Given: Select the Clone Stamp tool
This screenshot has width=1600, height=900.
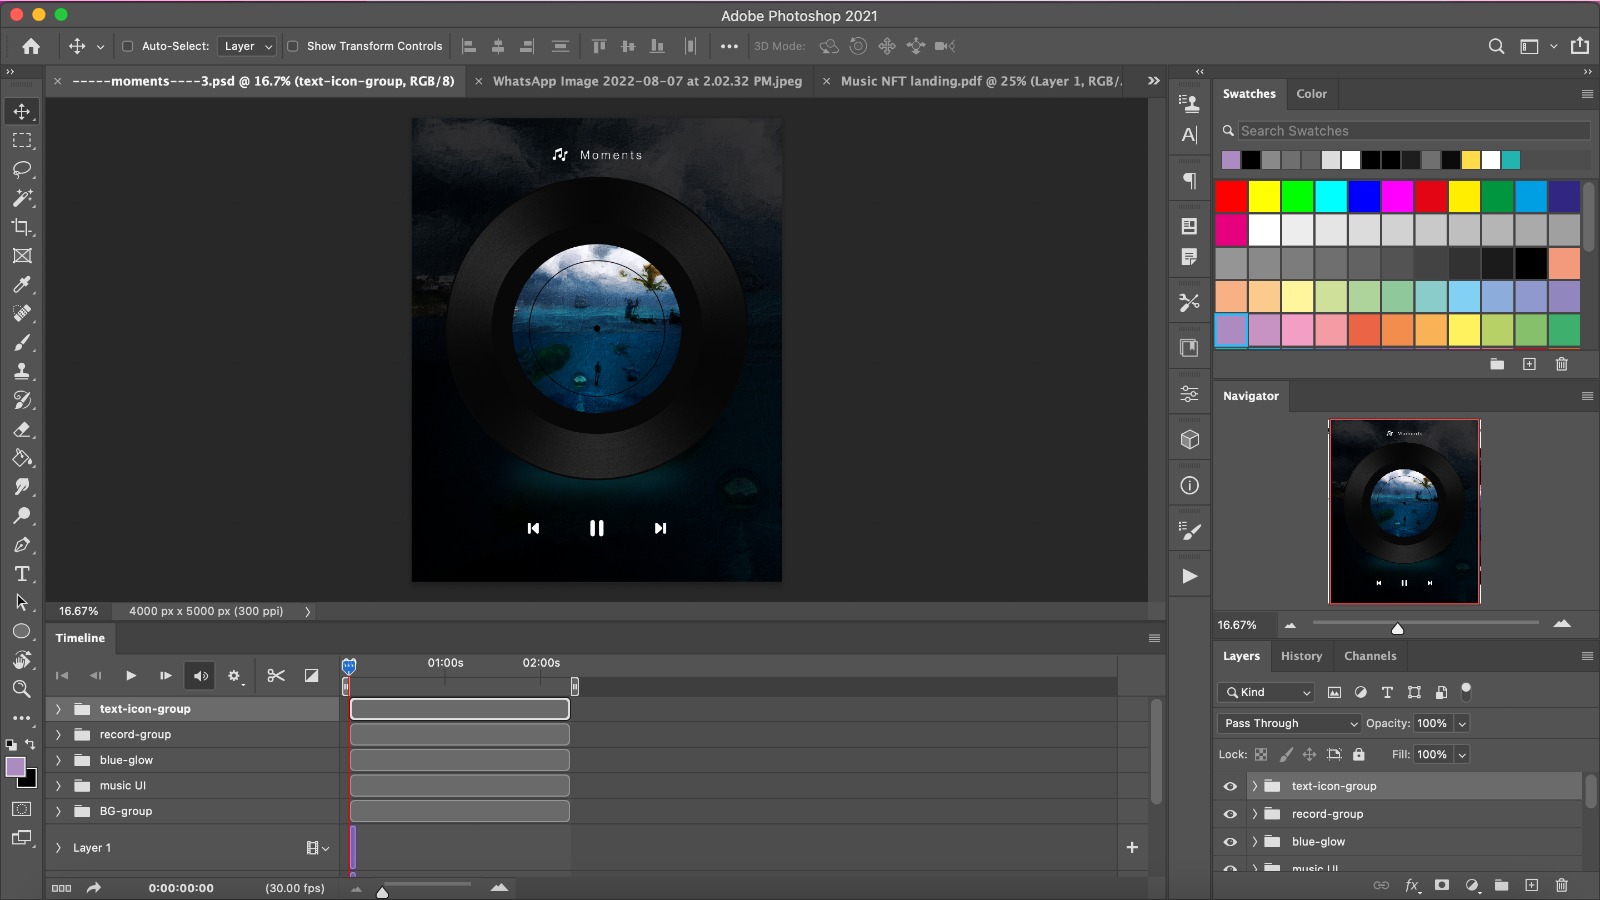Looking at the screenshot, I should [x=22, y=371].
